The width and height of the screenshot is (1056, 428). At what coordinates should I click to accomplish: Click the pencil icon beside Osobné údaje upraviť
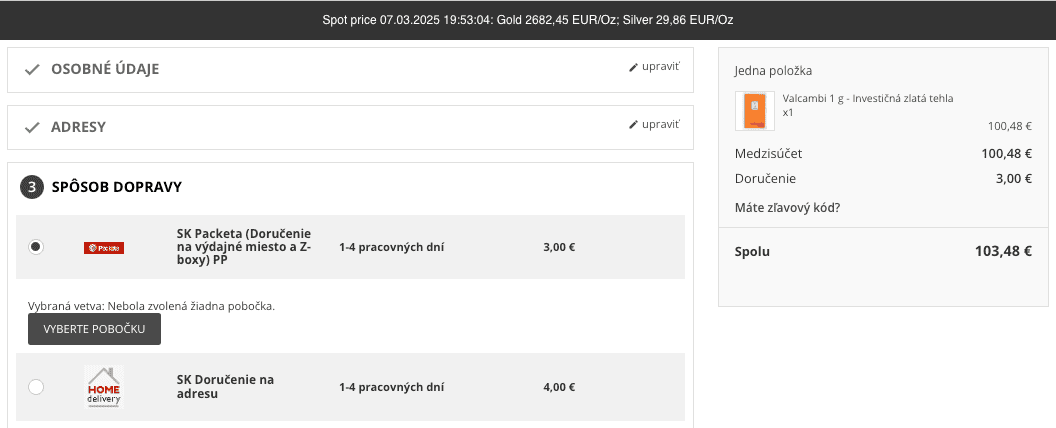click(633, 67)
